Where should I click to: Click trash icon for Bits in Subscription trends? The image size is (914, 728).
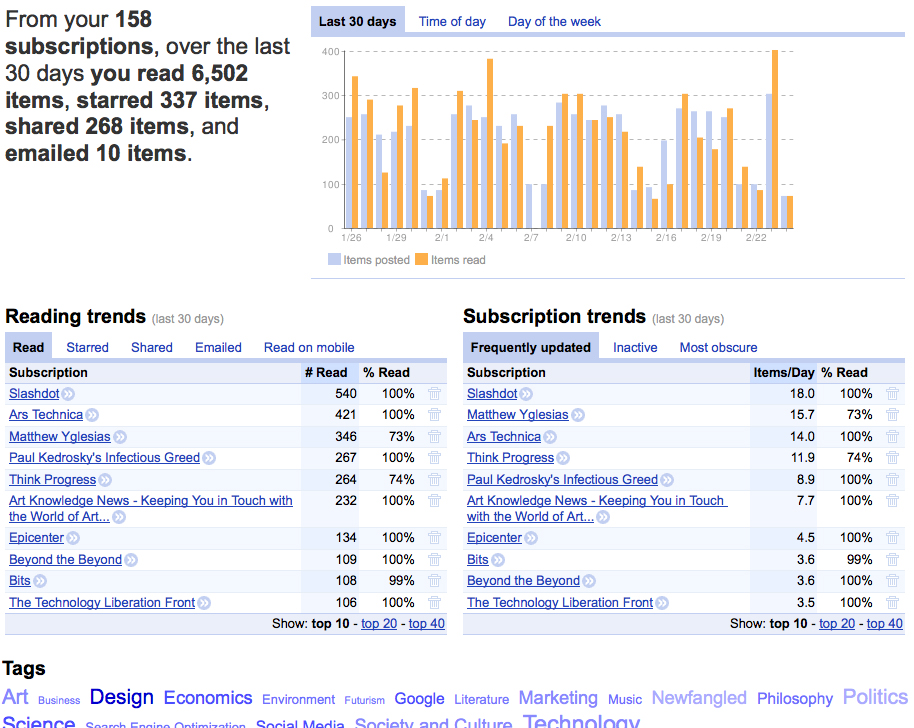[892, 560]
